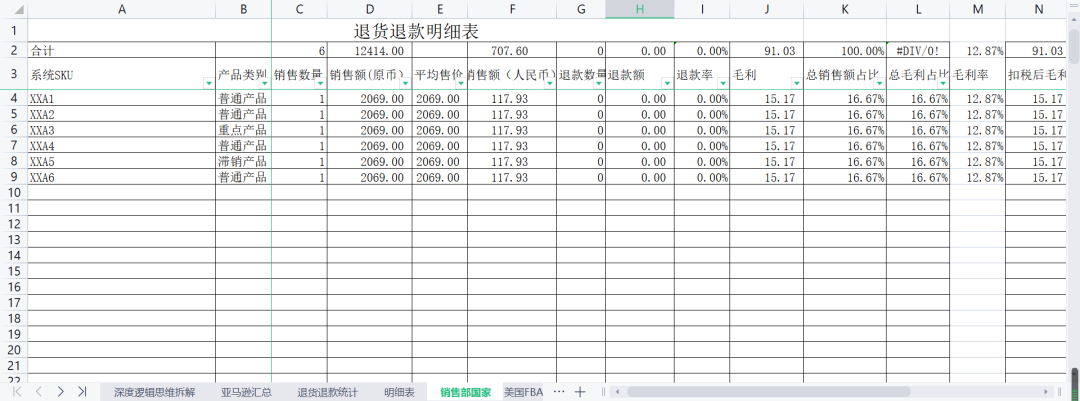
Task: Select column A header
Action: 122,9
